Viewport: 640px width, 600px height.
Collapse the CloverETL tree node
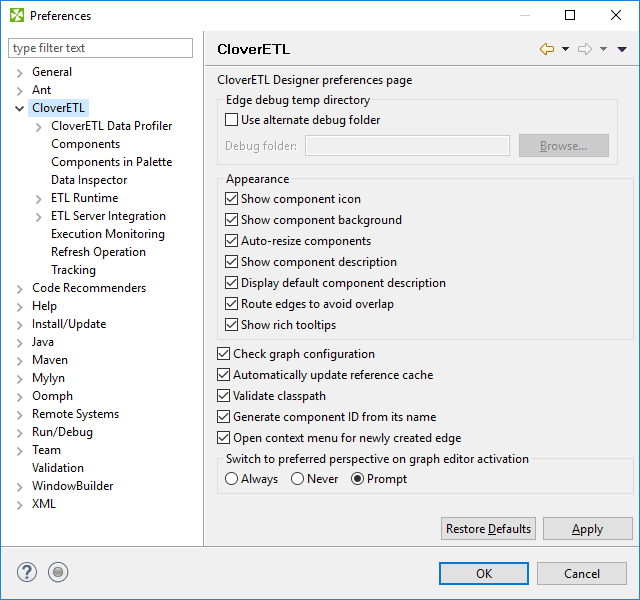tap(20, 108)
